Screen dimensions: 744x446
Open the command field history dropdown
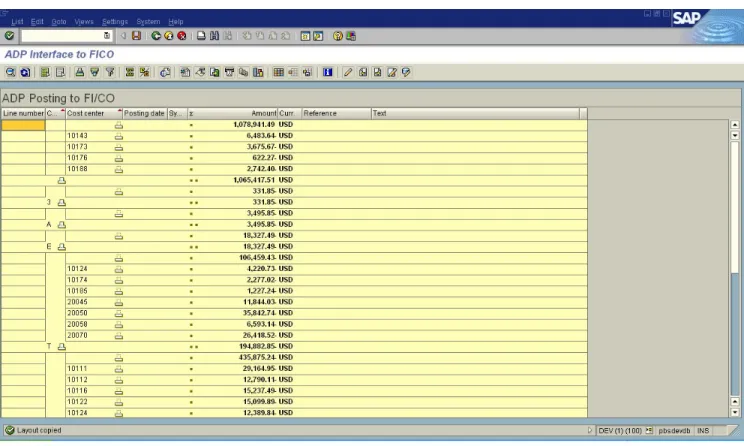click(x=107, y=36)
